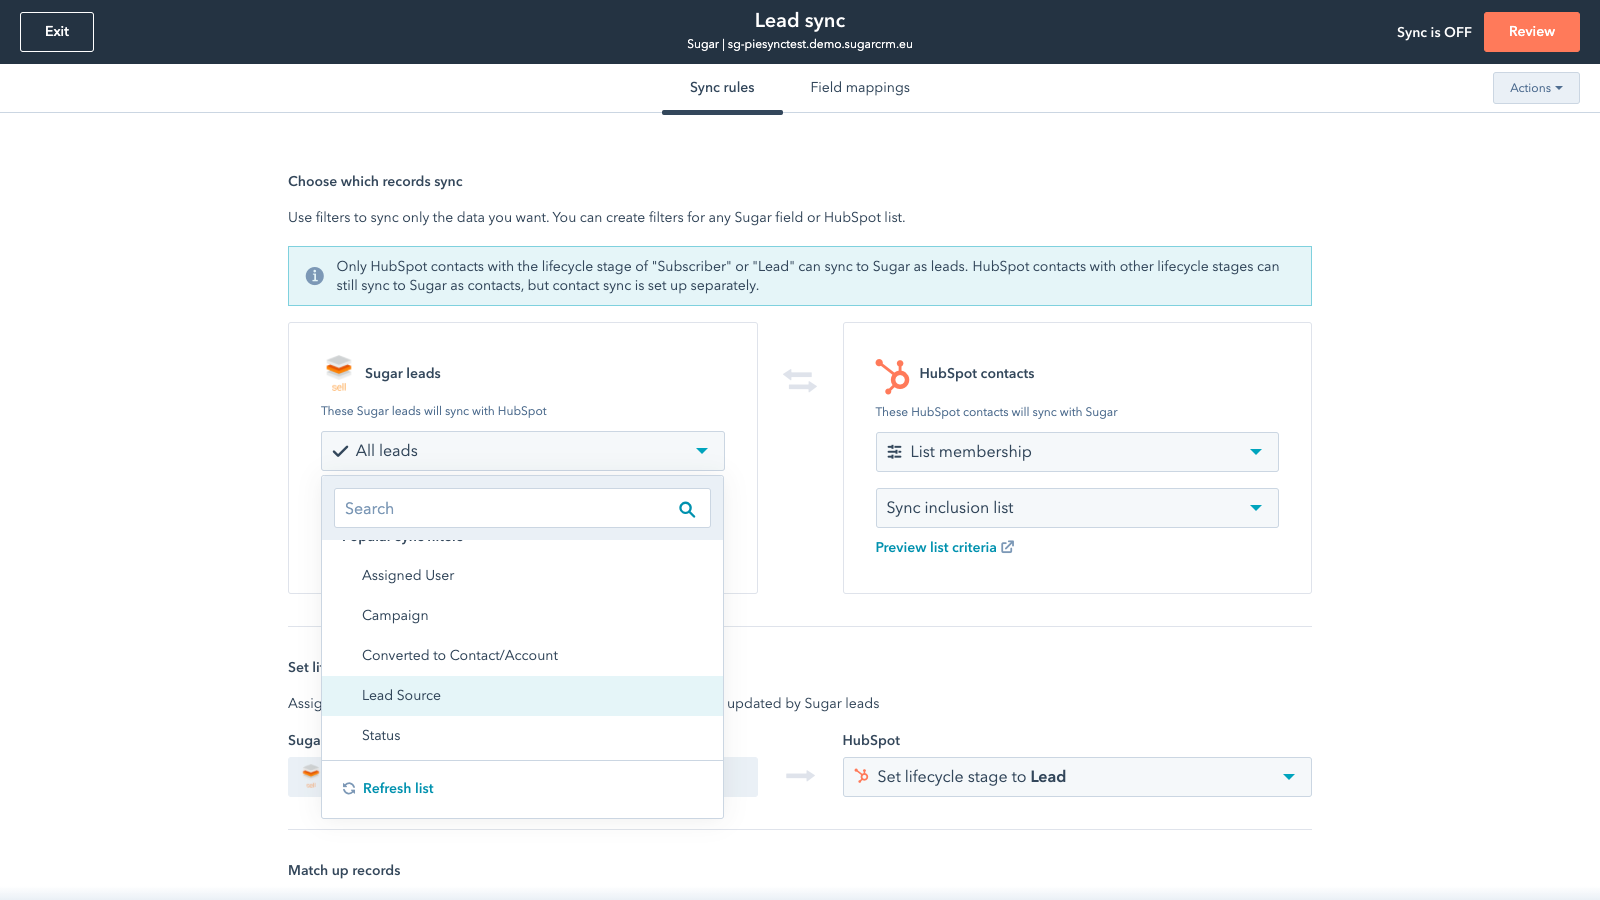The width and height of the screenshot is (1600, 900).
Task: Click the Exit button
Action: coord(56,31)
